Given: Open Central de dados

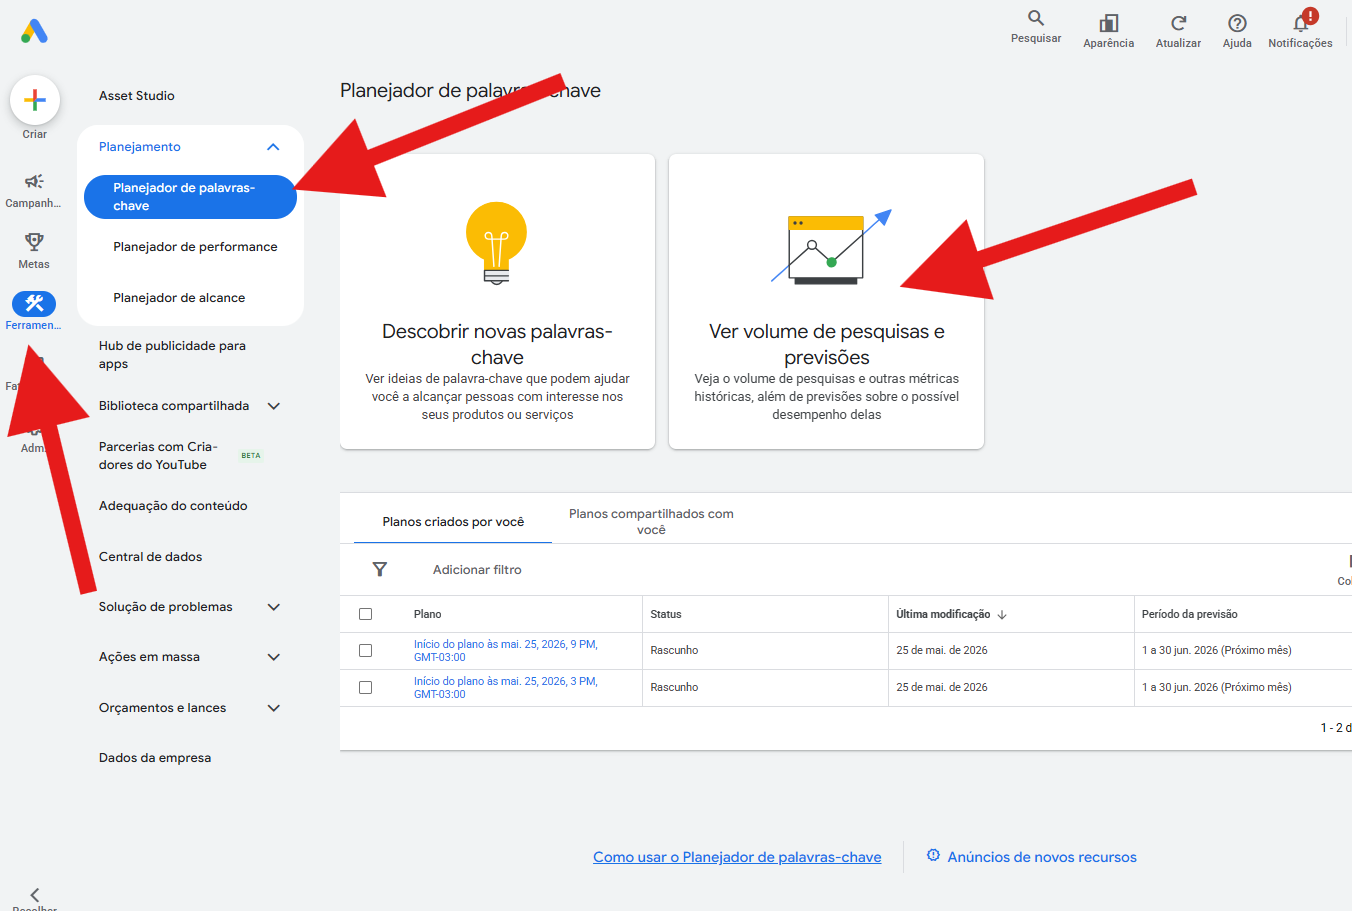Looking at the screenshot, I should coord(150,557).
